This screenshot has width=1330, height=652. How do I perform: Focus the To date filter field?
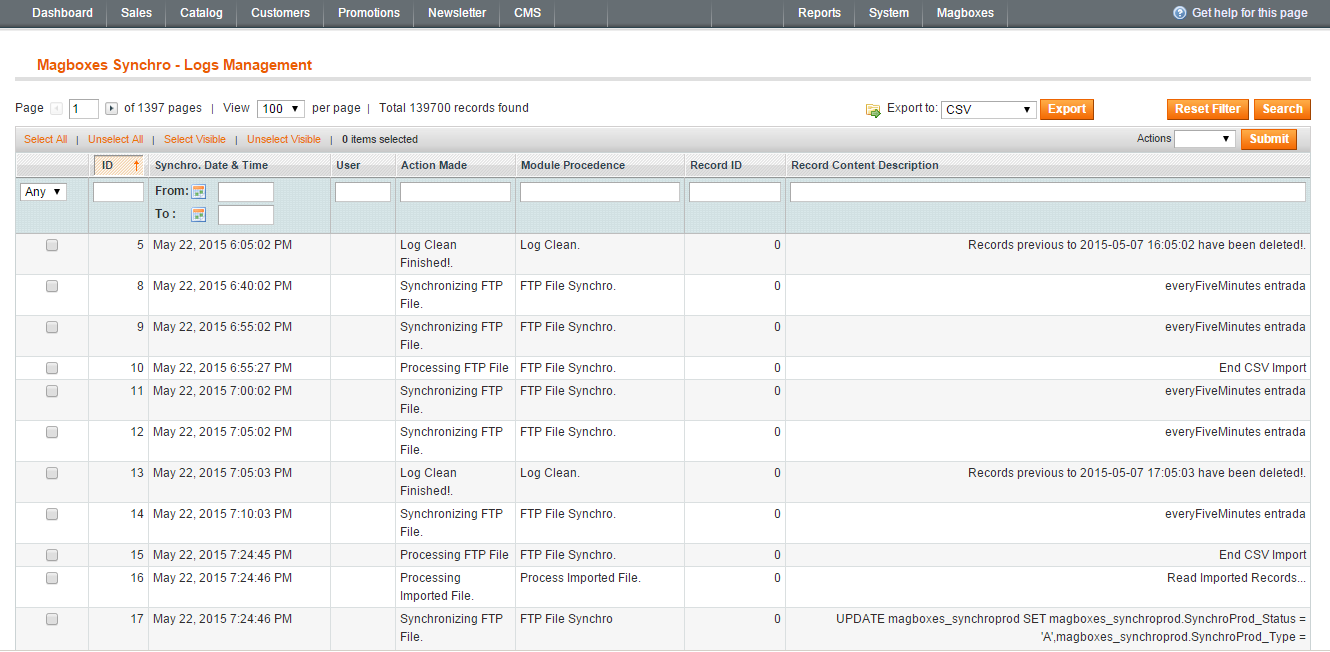(x=246, y=215)
